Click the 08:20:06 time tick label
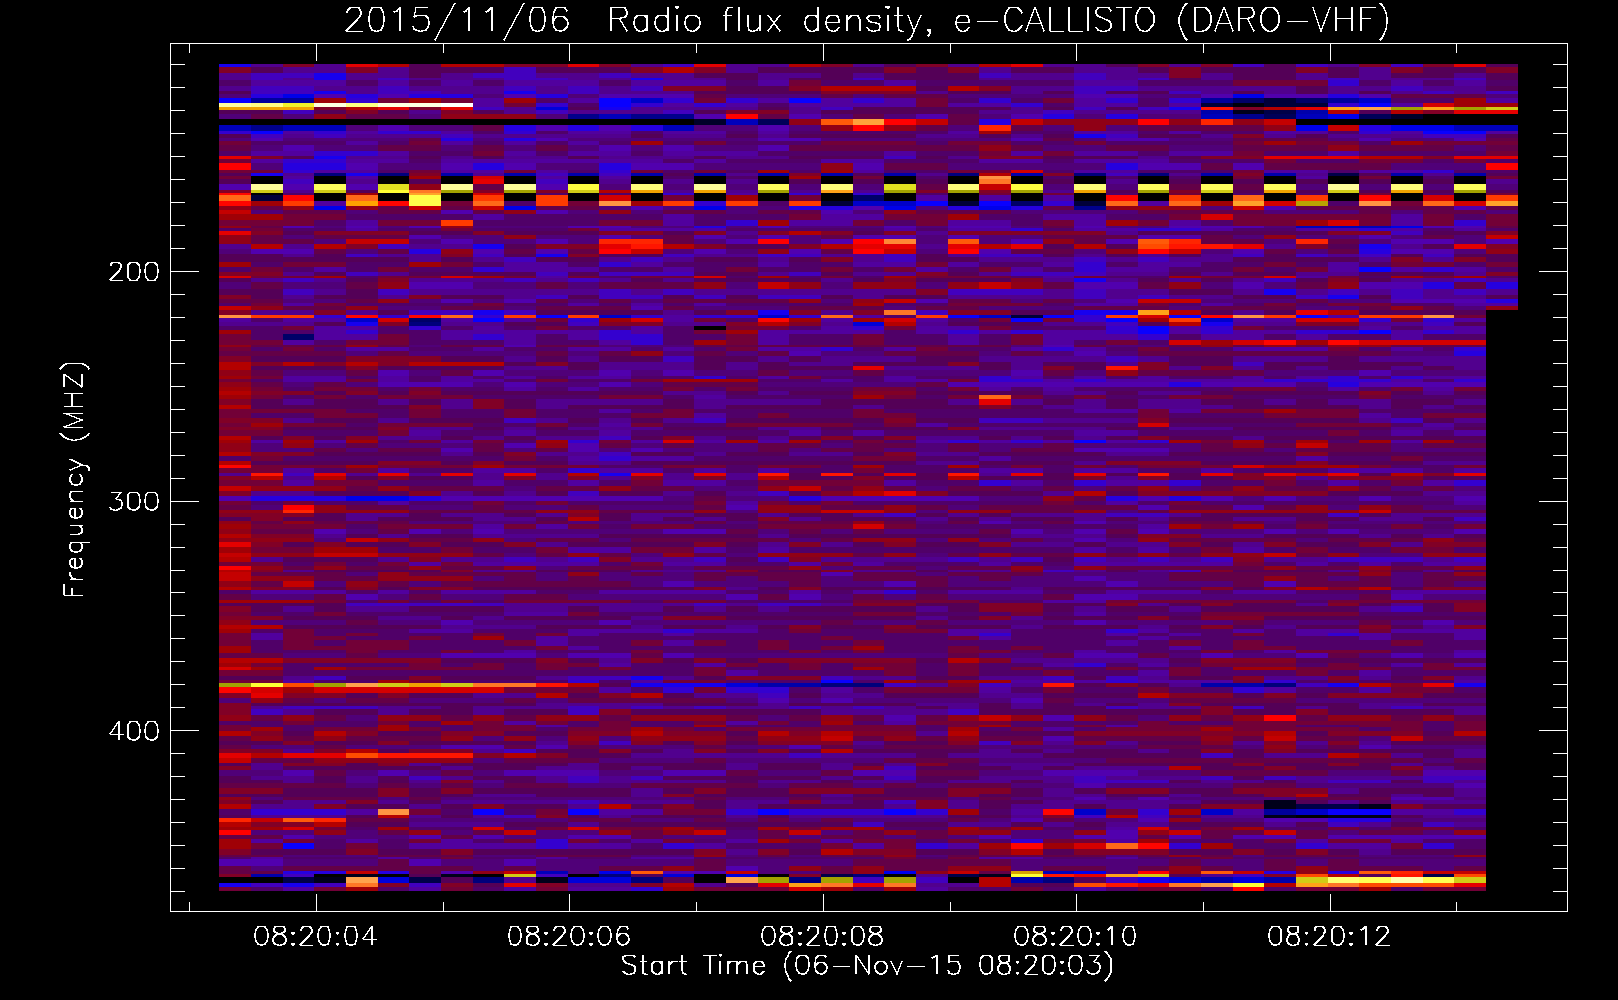Screen dimensions: 1618x1000 569,937
